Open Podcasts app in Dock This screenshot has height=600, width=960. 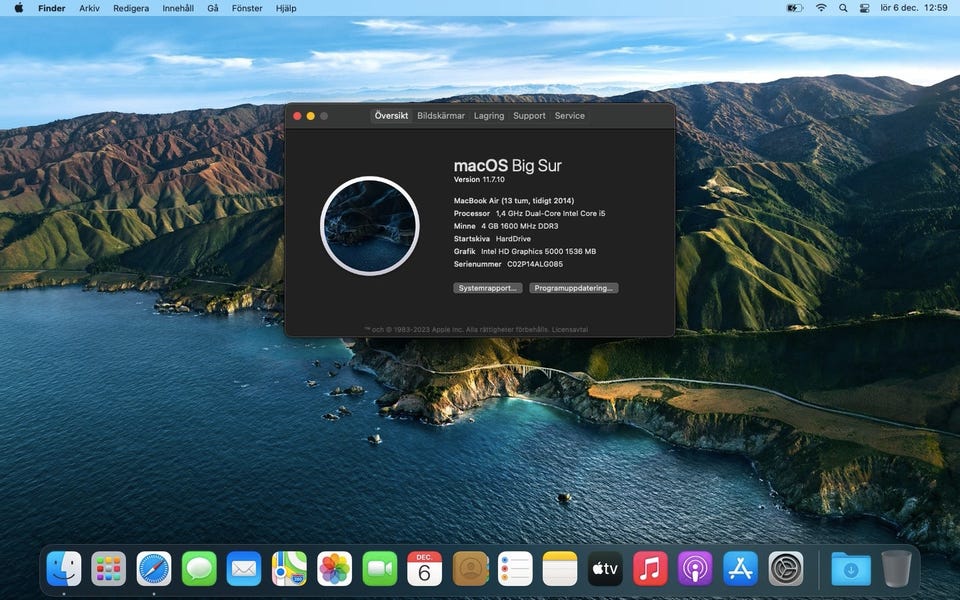(695, 569)
